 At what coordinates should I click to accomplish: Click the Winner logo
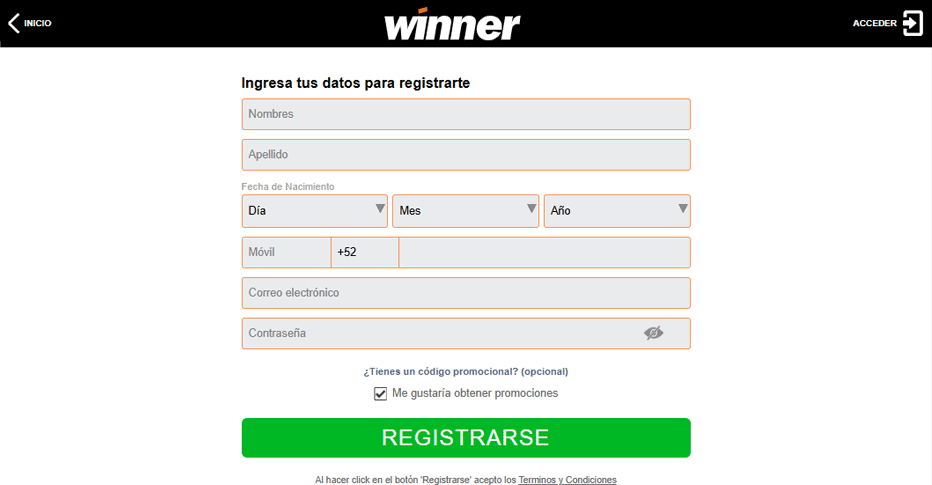pyautogui.click(x=453, y=24)
